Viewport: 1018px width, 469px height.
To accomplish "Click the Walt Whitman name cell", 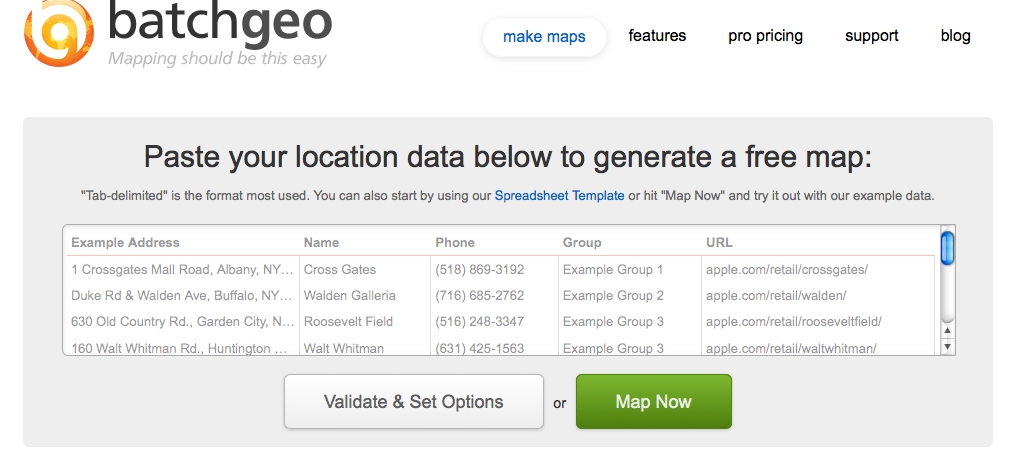I will [x=343, y=348].
